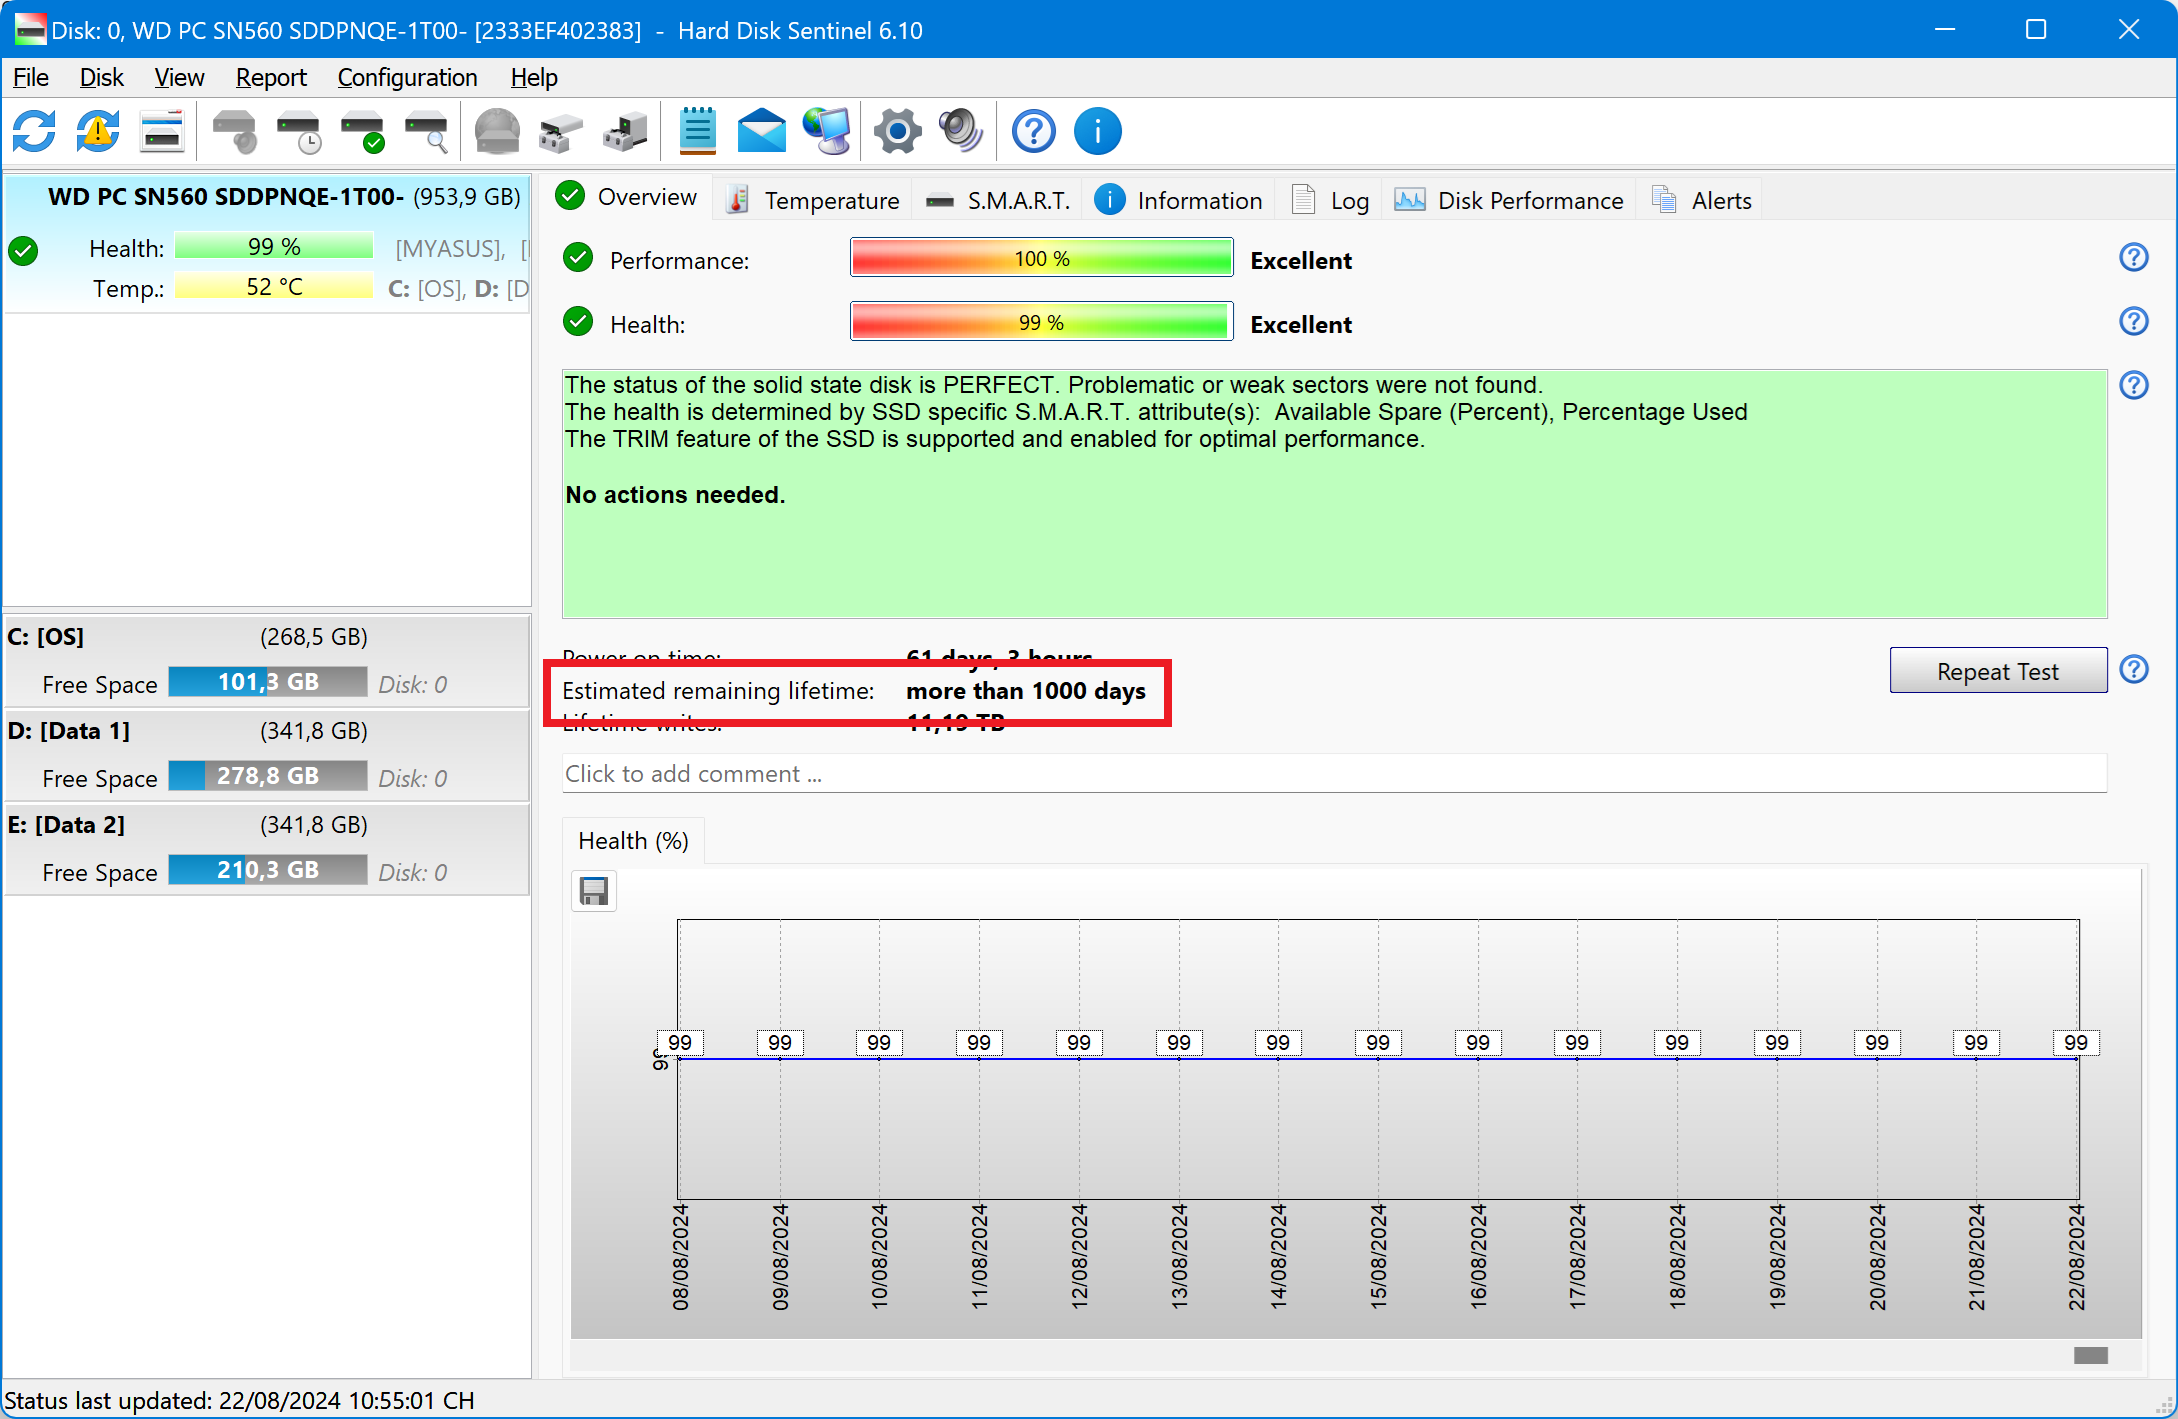Image resolution: width=2178 pixels, height=1419 pixels.
Task: Click the refresh icon with warning sign
Action: (98, 131)
